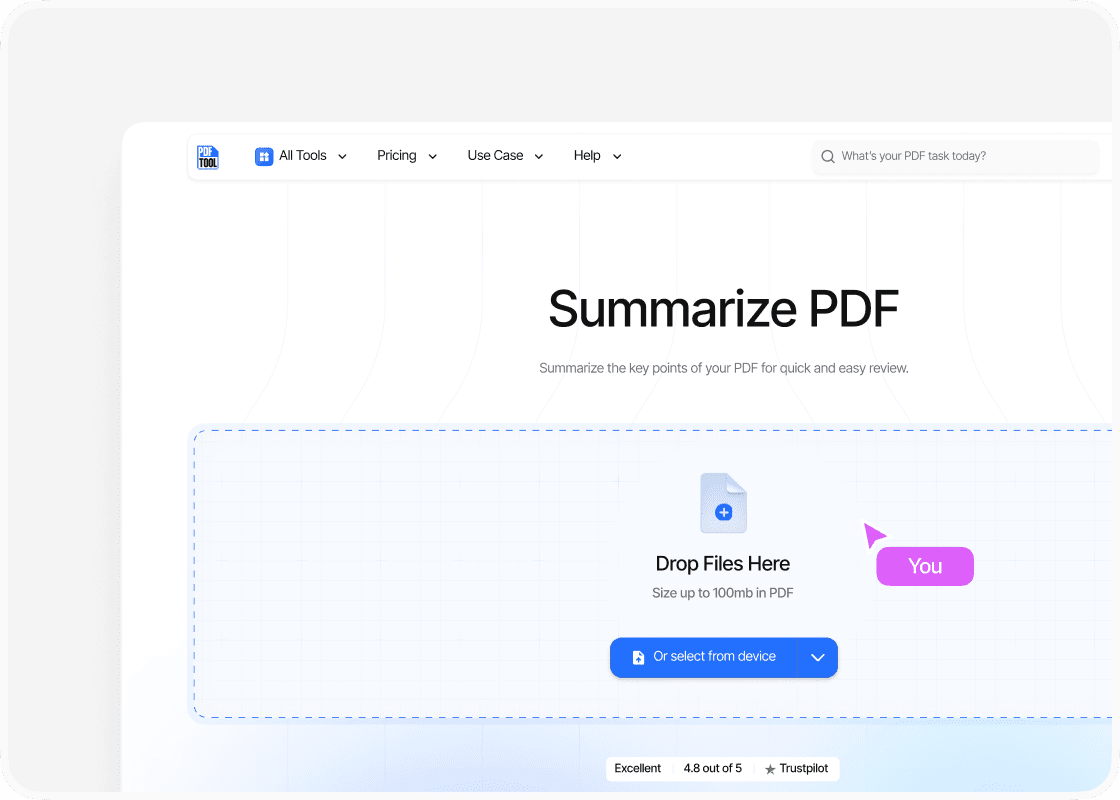Image resolution: width=1120 pixels, height=800 pixels.
Task: Click the PDF Tool logo
Action: [208, 157]
